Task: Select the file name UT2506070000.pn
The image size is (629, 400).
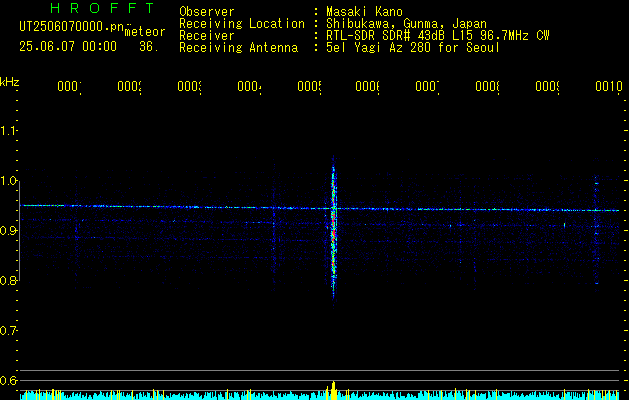Action: [72, 26]
